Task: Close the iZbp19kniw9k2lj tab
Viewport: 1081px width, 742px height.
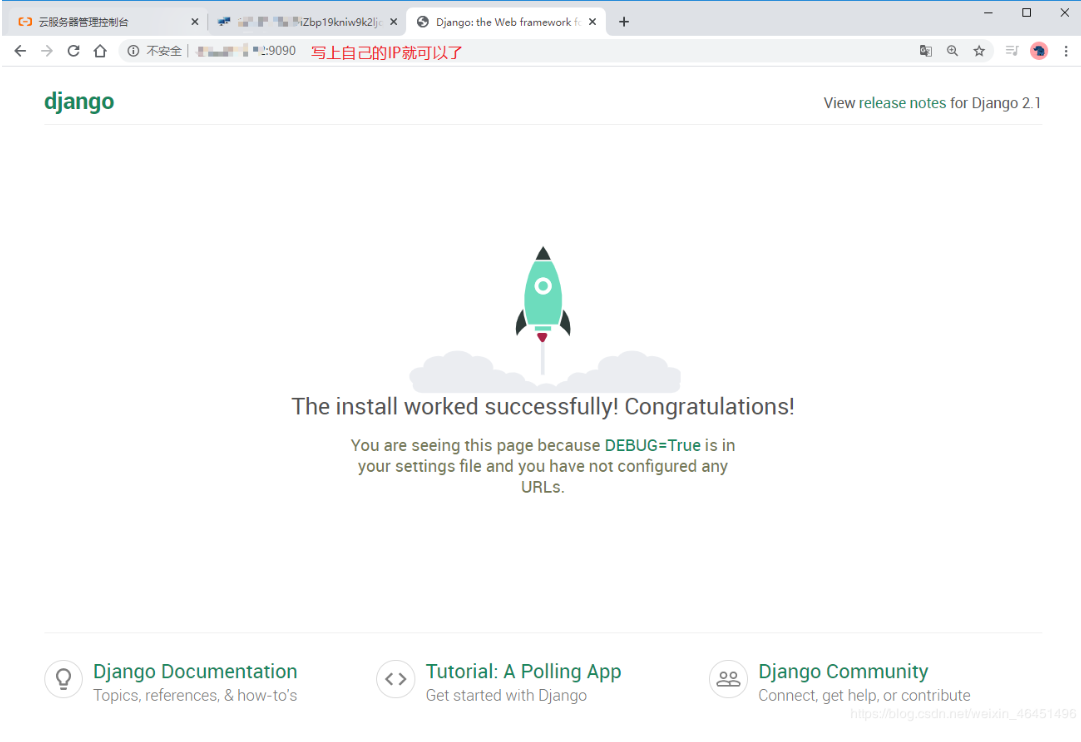Action: 394,22
